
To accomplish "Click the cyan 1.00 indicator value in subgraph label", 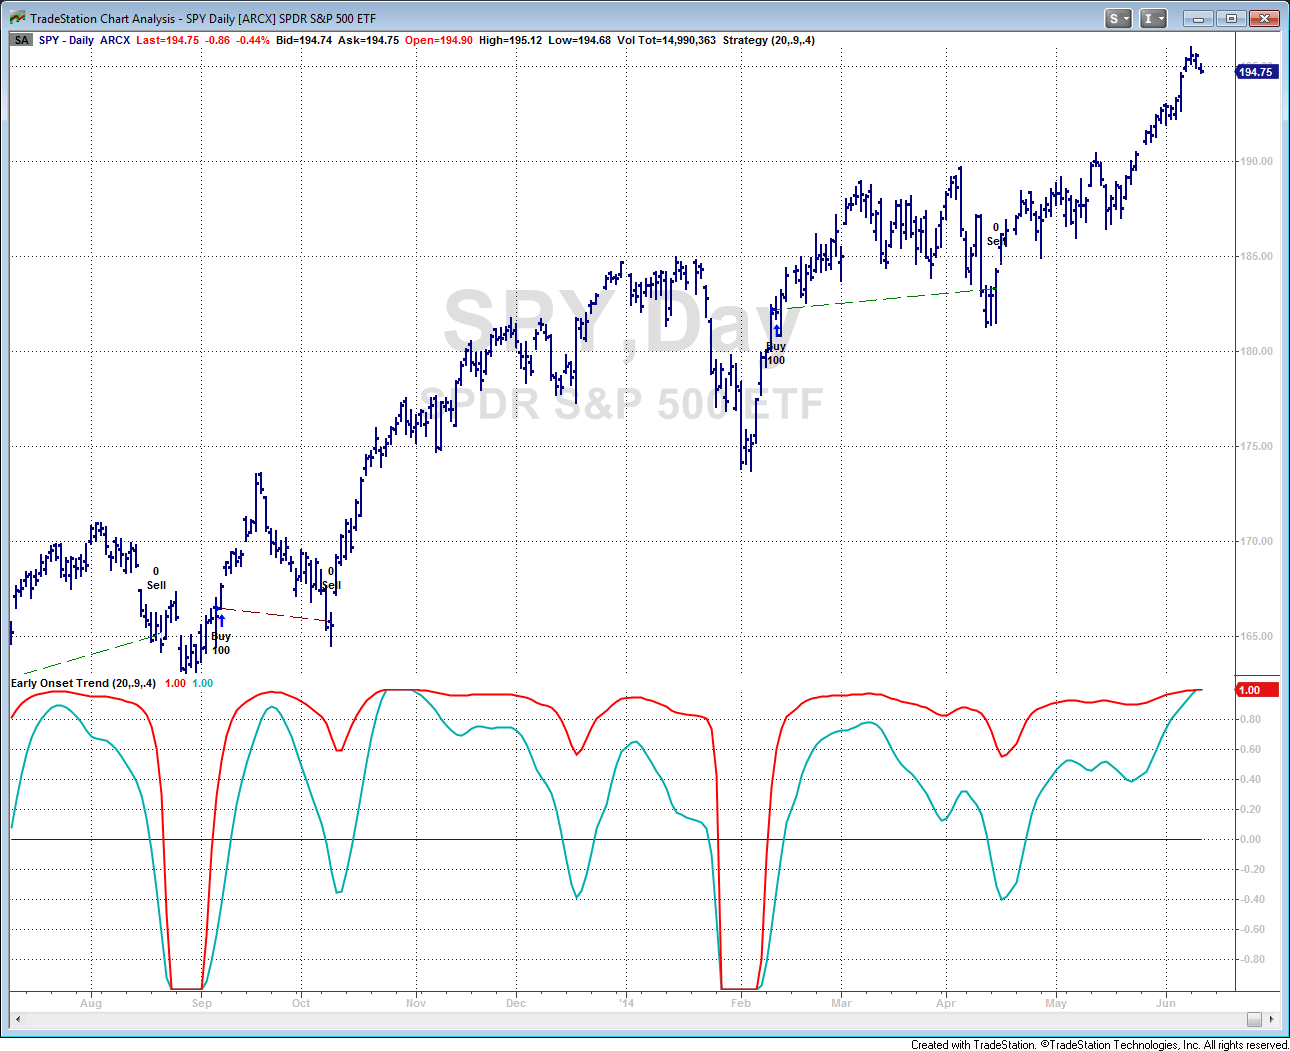I will (x=203, y=683).
